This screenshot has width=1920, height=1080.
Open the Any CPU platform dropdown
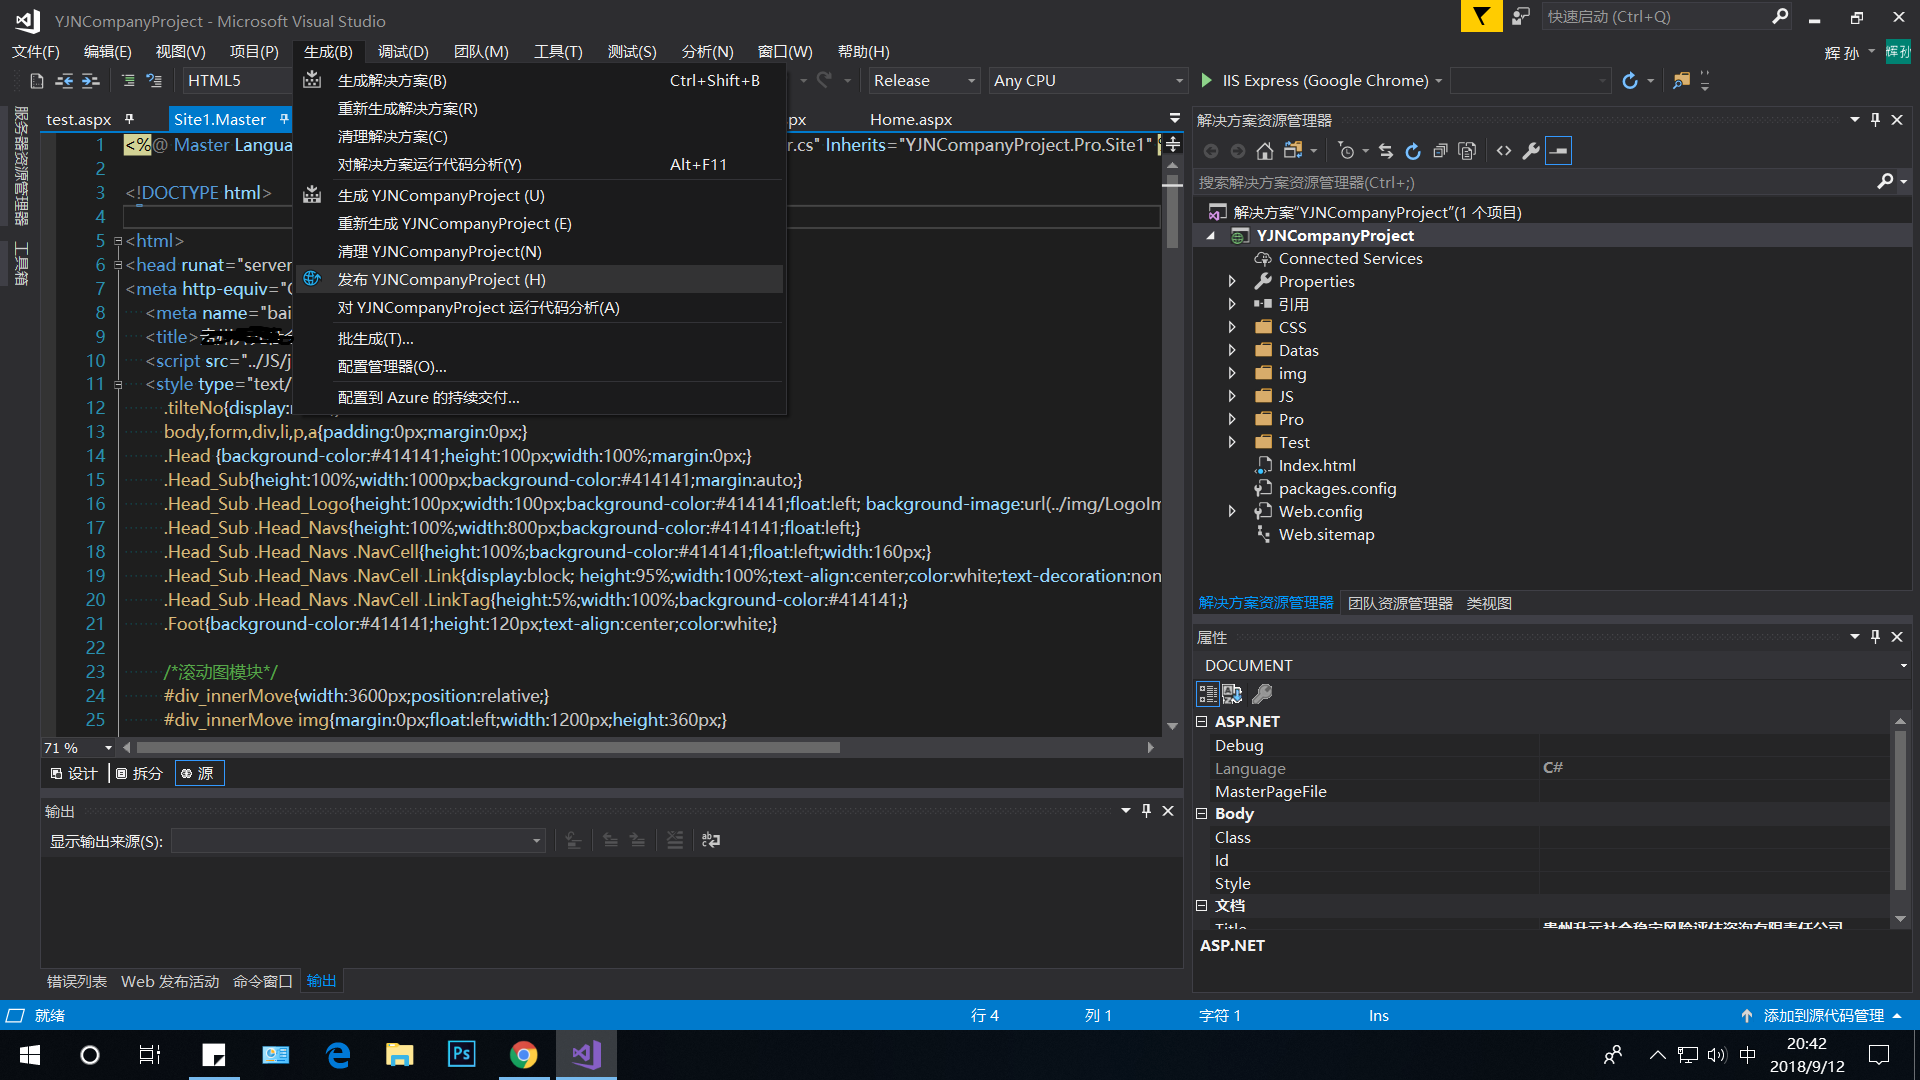[x=1088, y=81]
